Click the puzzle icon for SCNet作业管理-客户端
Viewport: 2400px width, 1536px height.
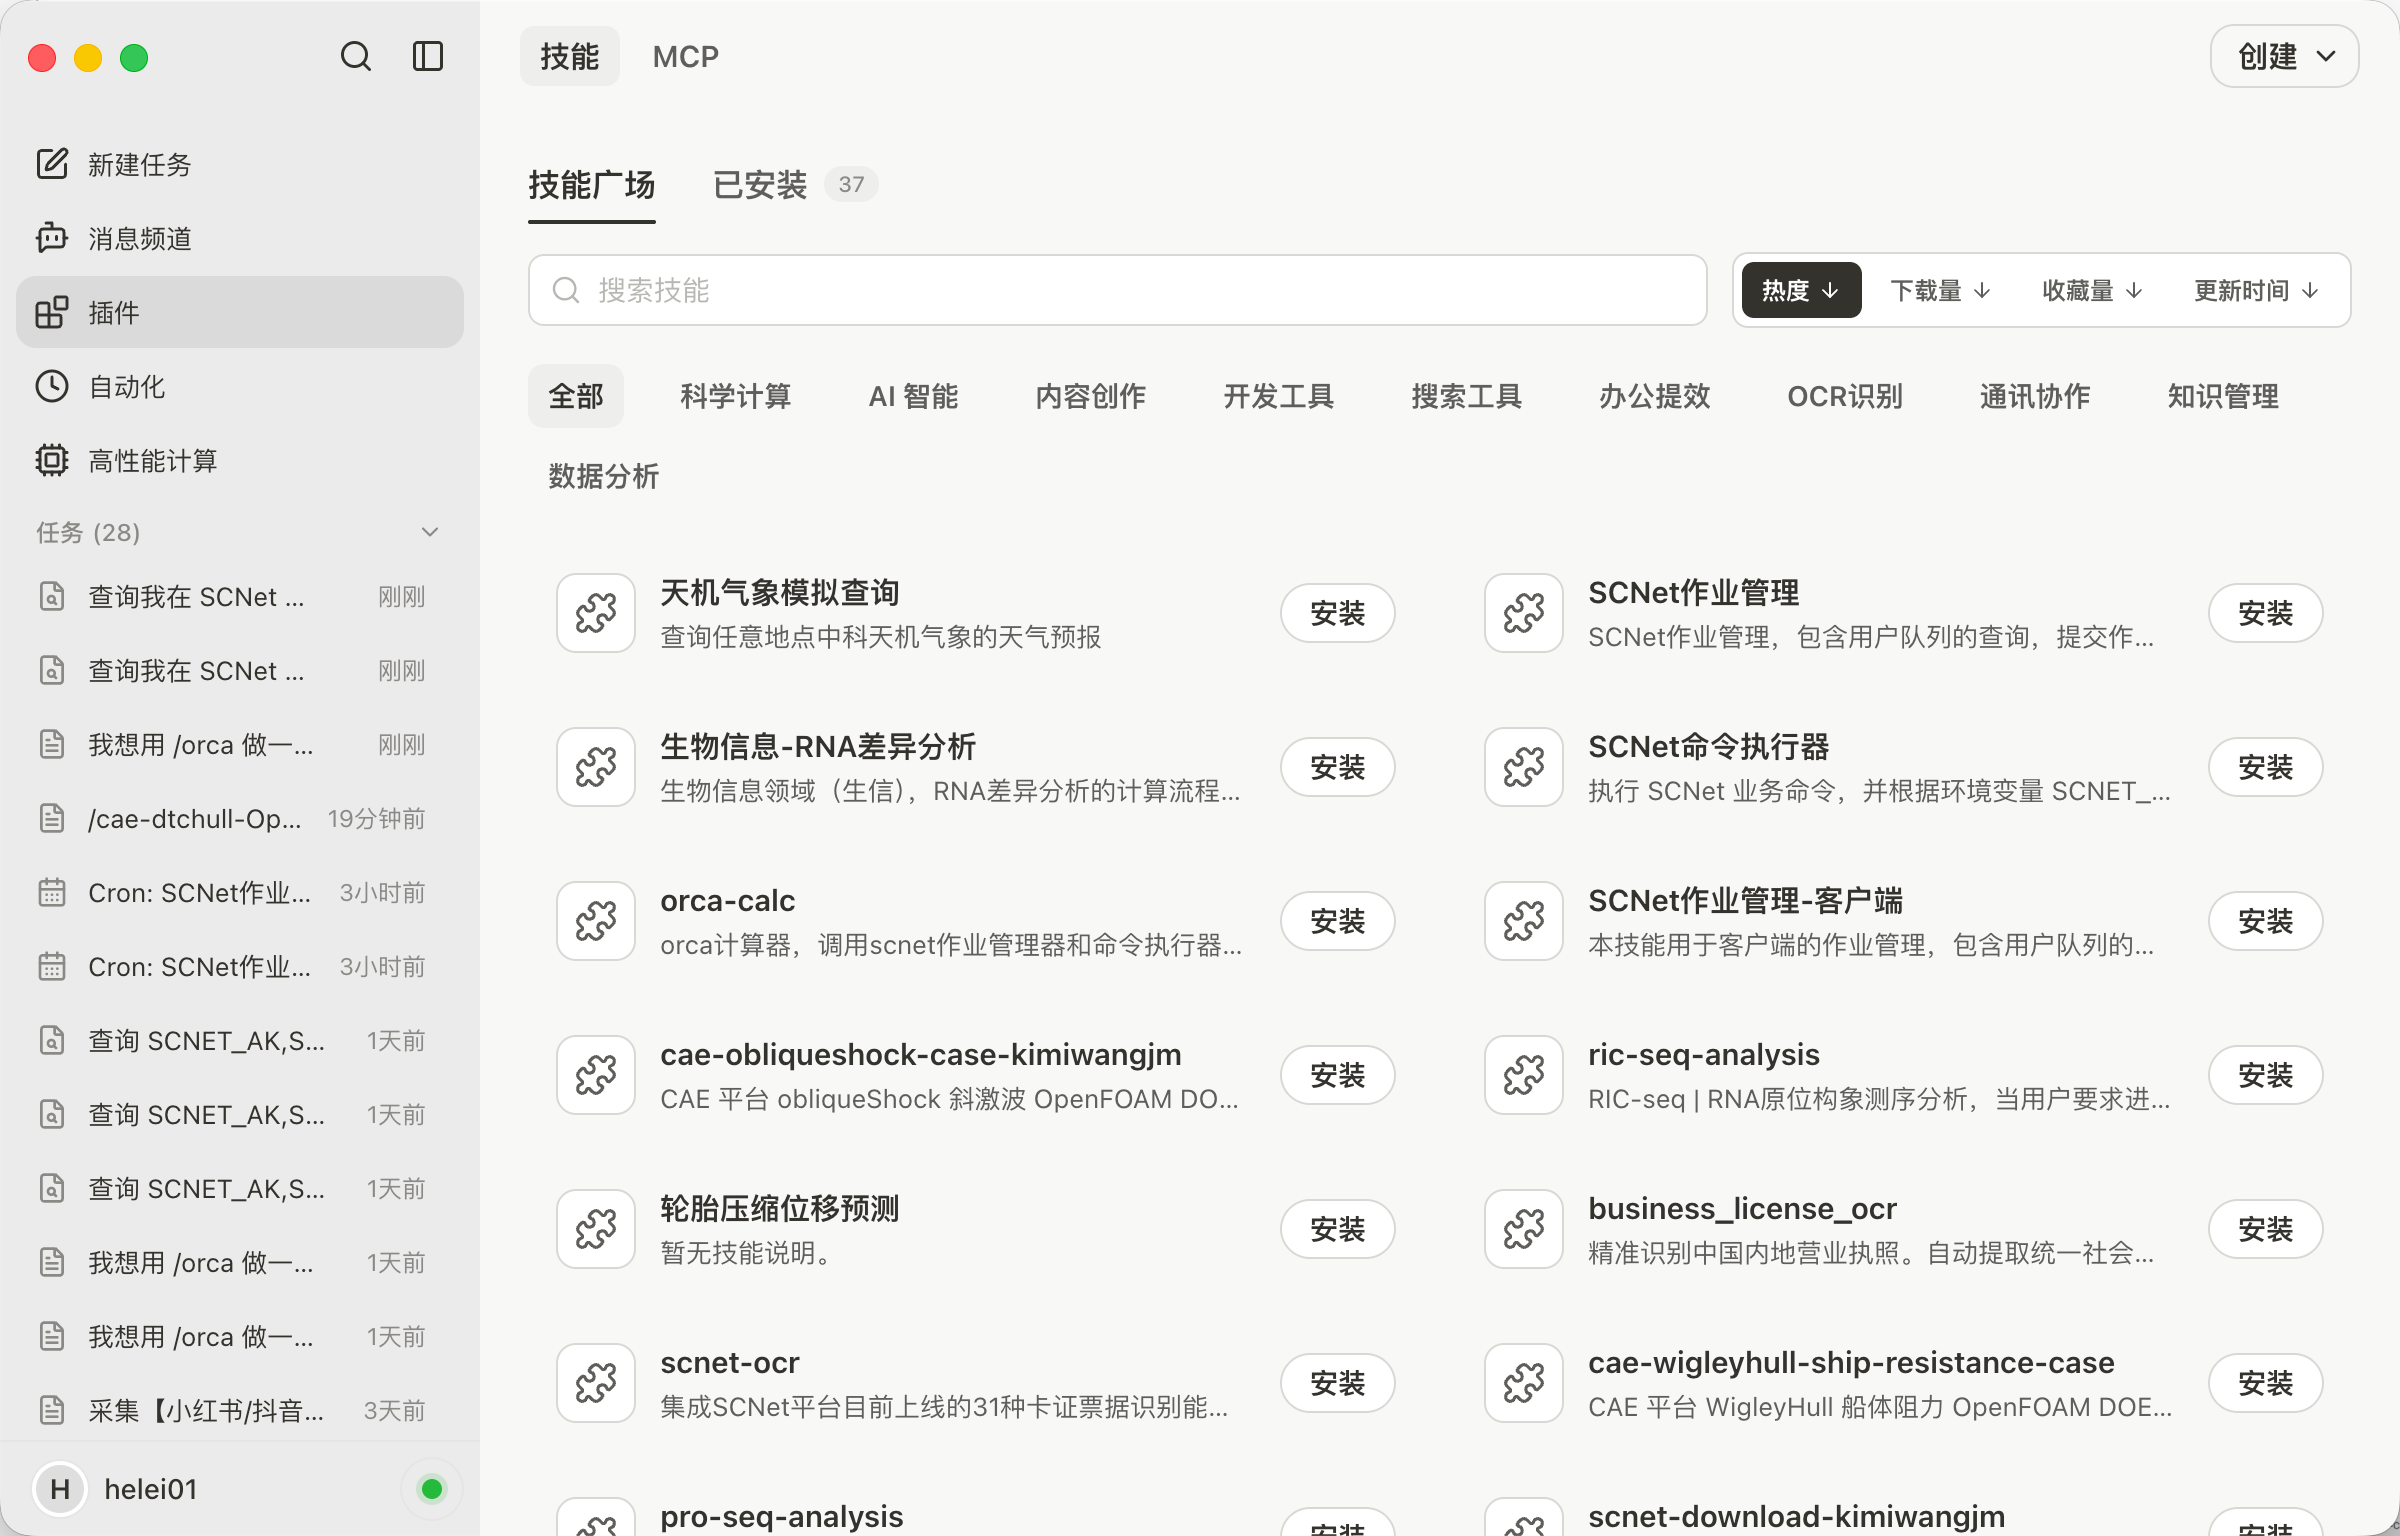[1524, 921]
